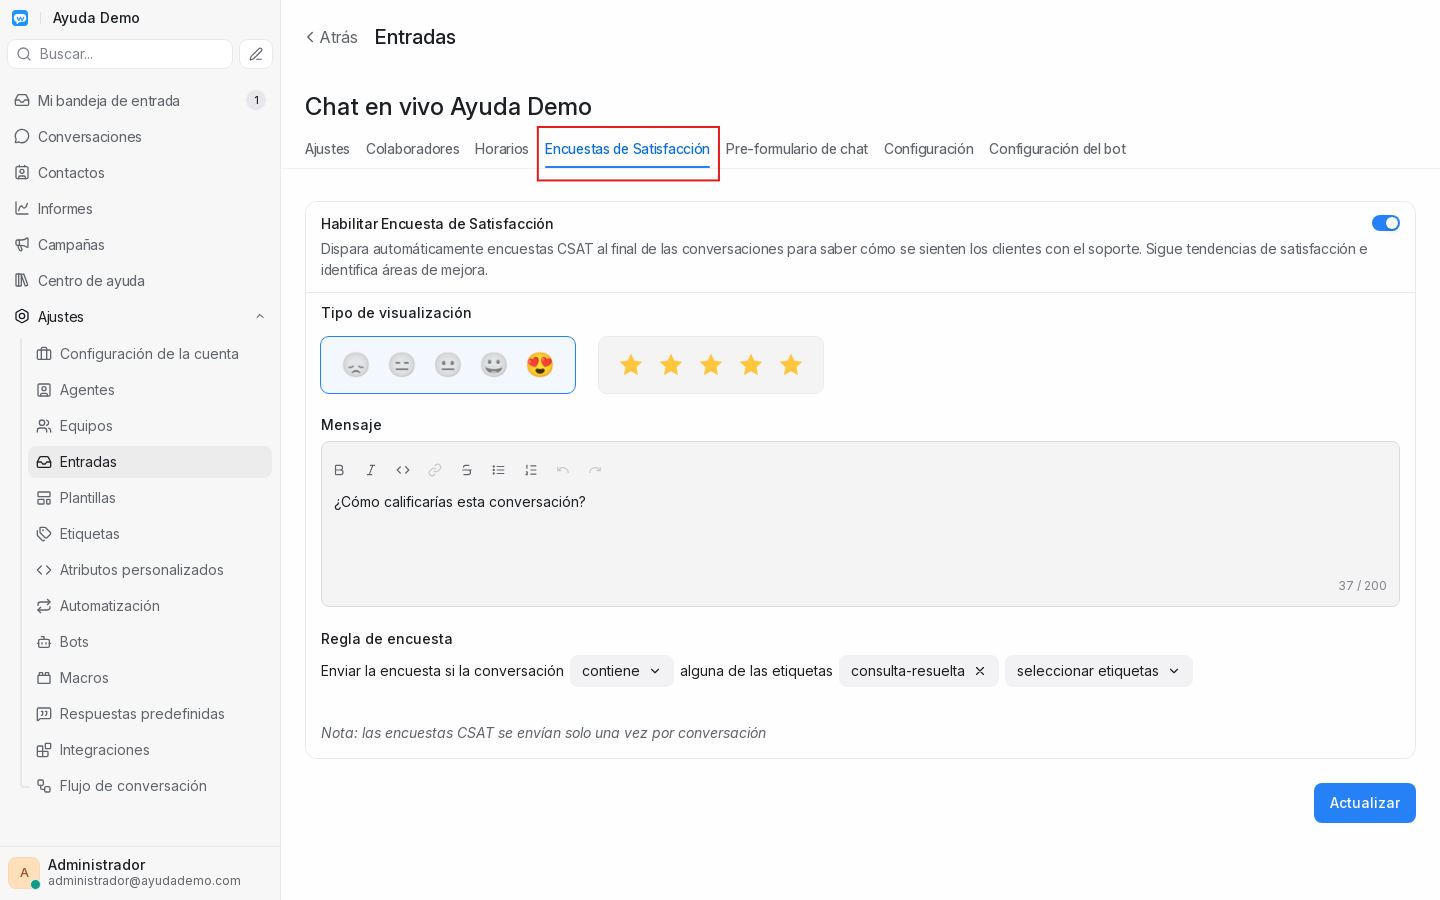The image size is (1440, 900).
Task: Select the heart-eyes emoji face
Action: coord(540,365)
